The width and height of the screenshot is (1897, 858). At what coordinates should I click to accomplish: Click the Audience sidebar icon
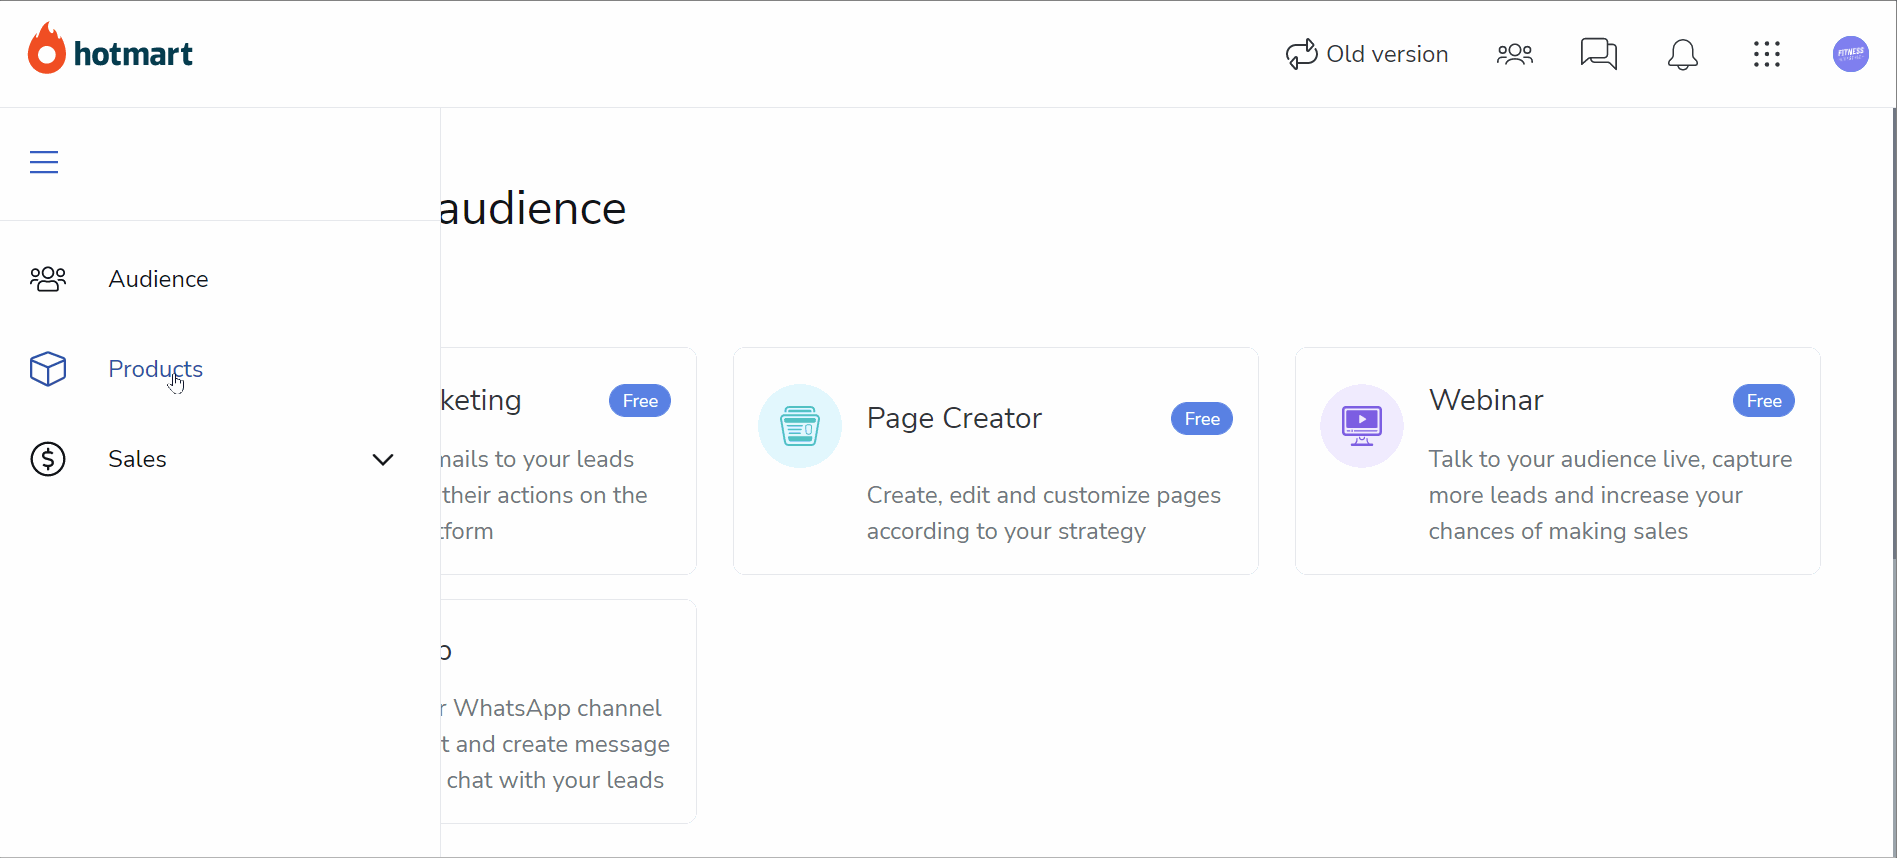pos(48,279)
